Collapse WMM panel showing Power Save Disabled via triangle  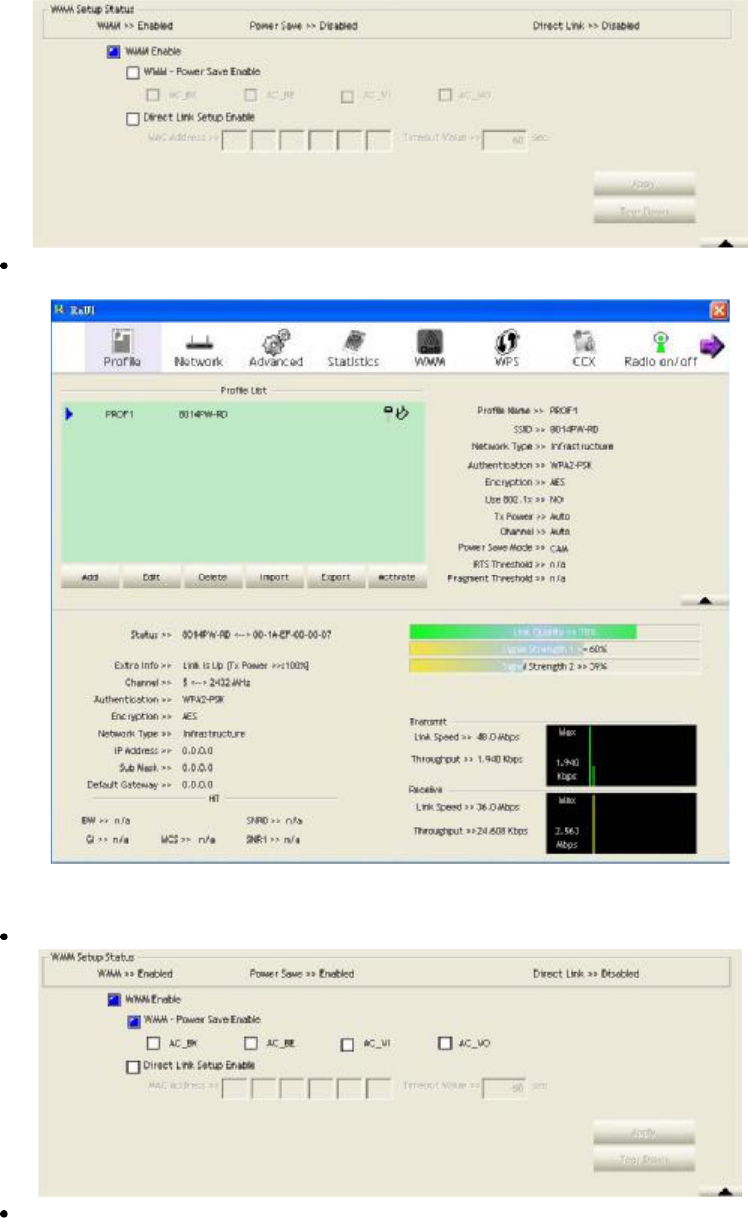coord(723,241)
